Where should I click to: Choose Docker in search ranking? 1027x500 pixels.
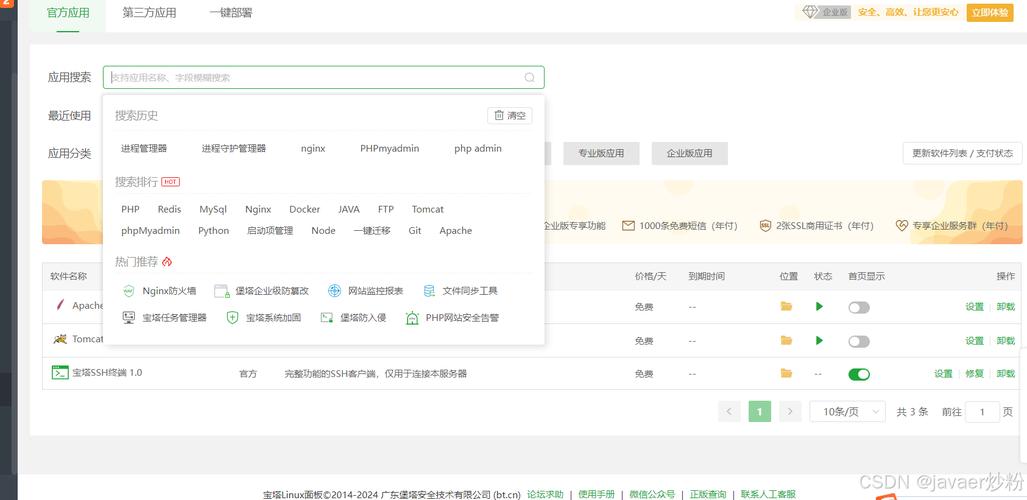click(305, 209)
